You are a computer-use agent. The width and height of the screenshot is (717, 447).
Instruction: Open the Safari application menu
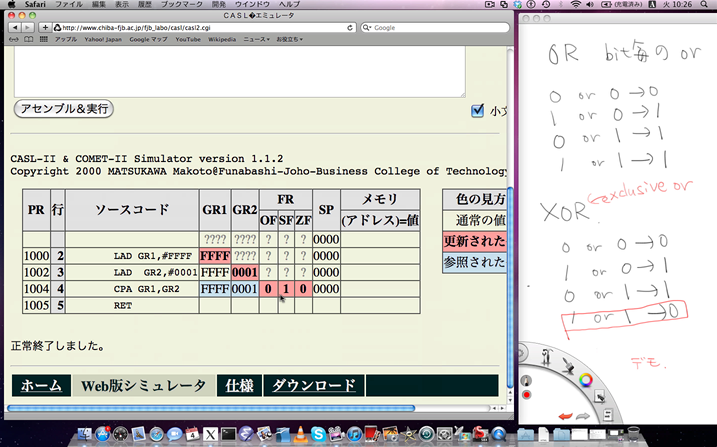coord(35,4)
